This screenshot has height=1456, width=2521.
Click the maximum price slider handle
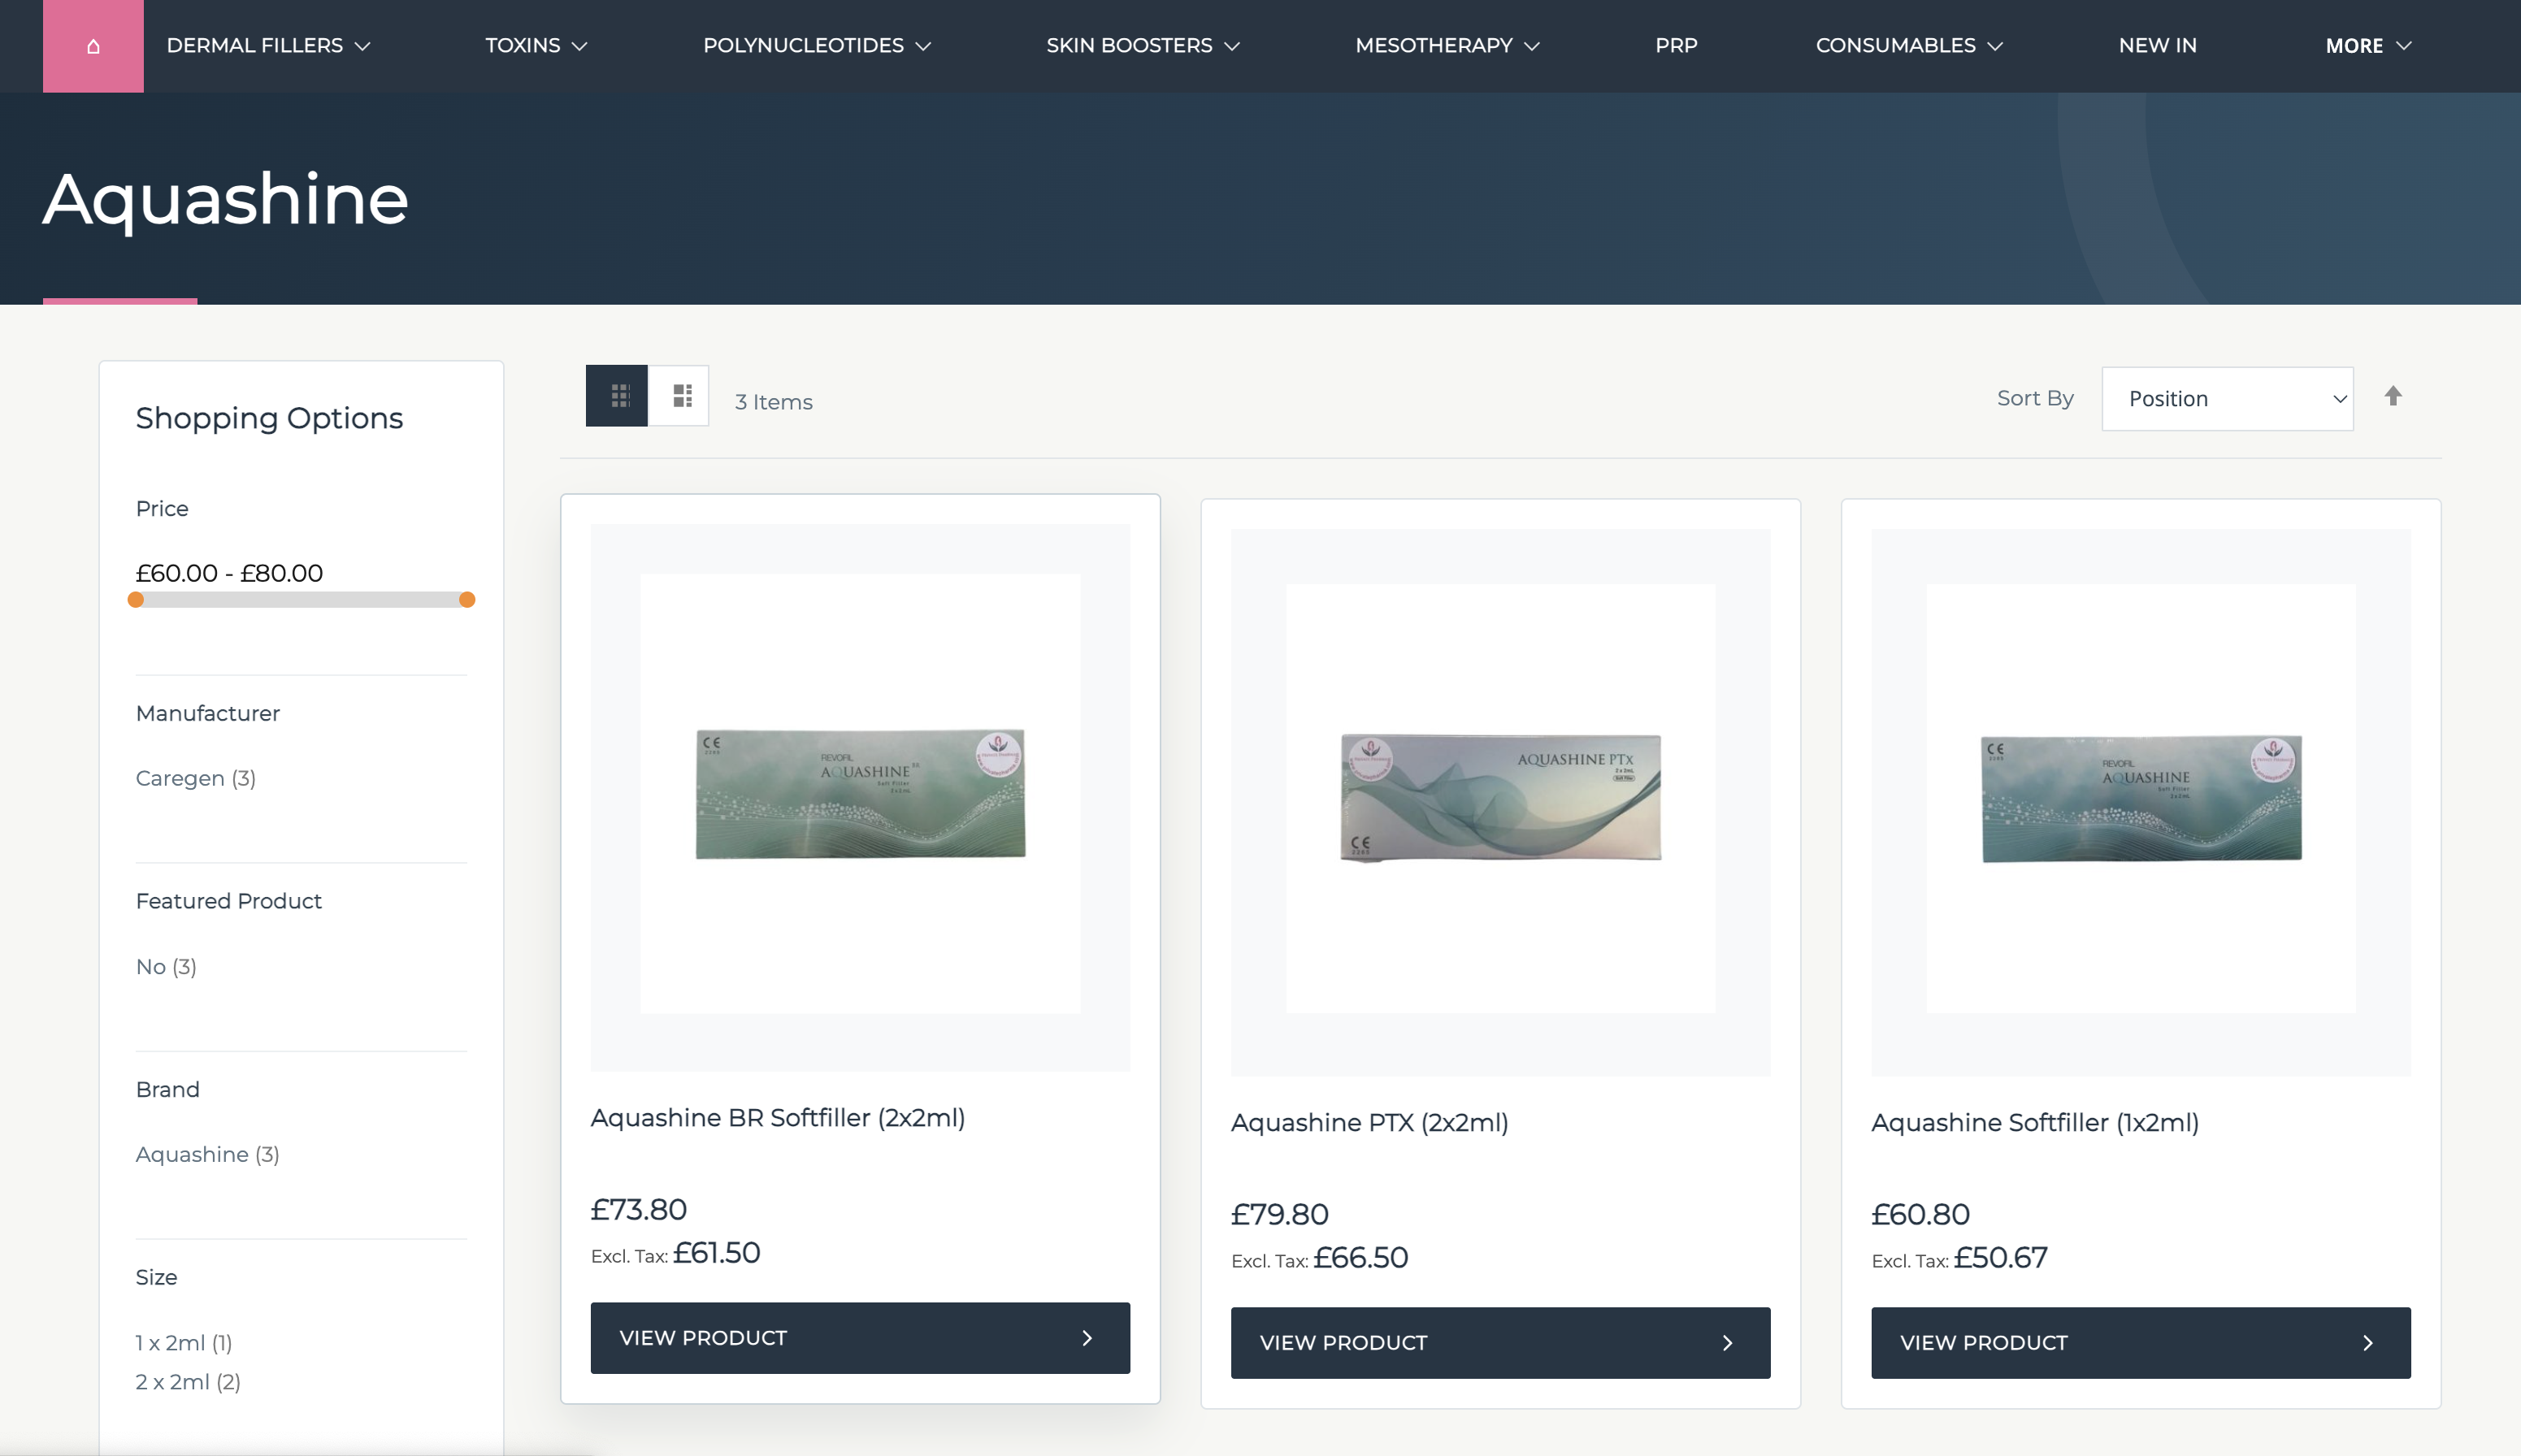(x=467, y=600)
